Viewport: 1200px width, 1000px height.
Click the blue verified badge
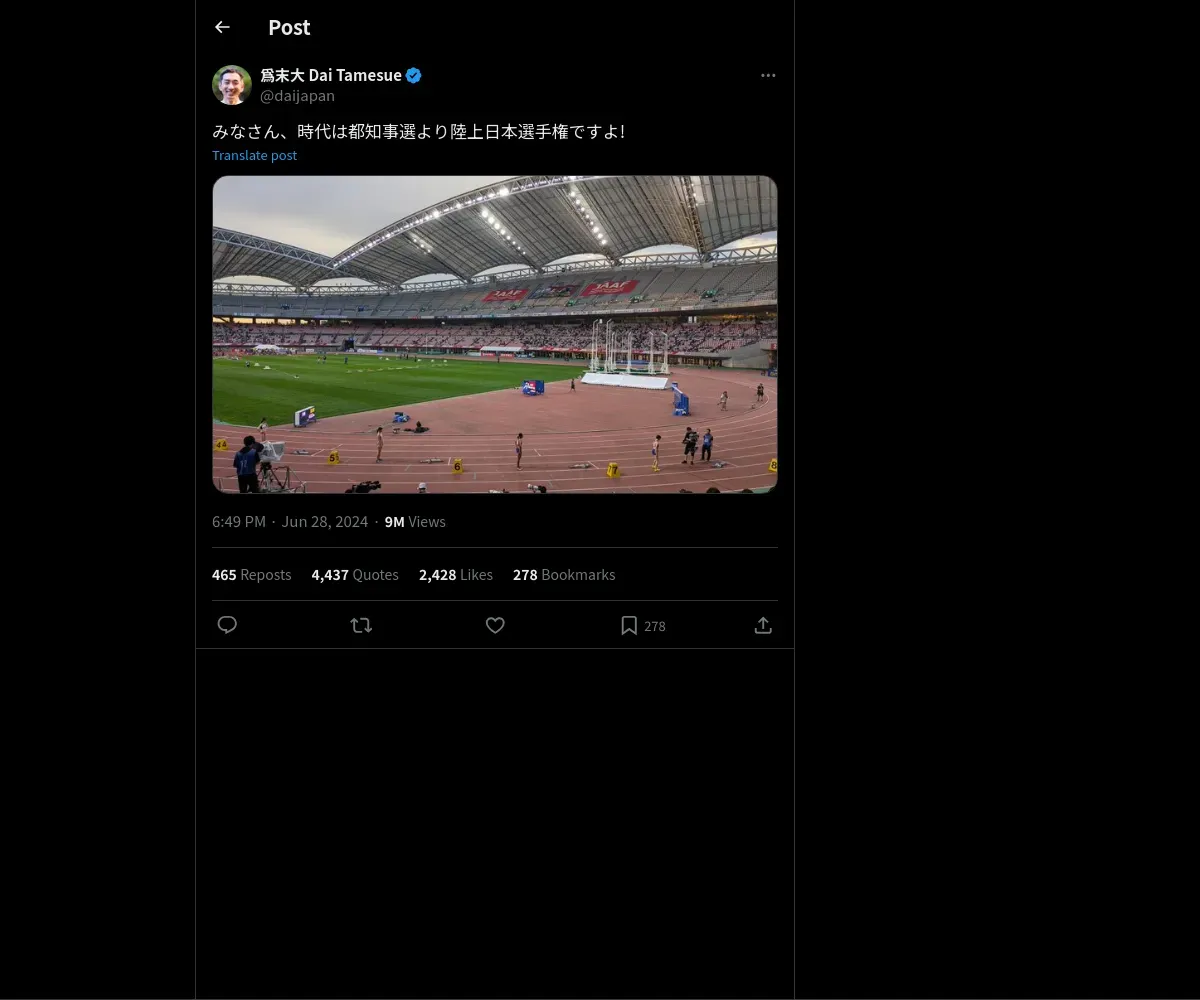[414, 76]
